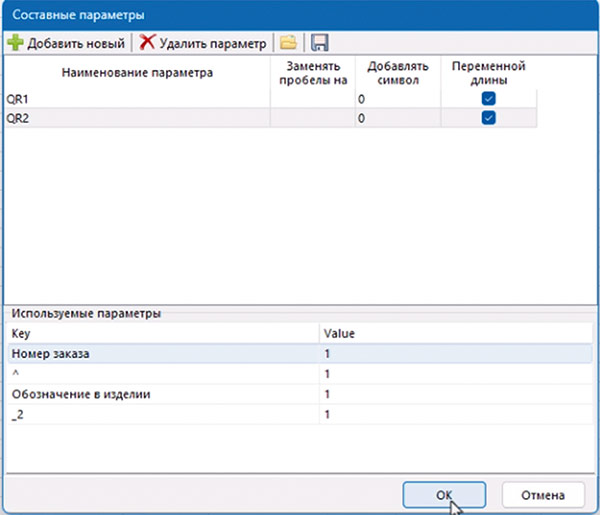Click Заменять пробелы на cell for QR1
The image size is (600, 515).
(312, 100)
